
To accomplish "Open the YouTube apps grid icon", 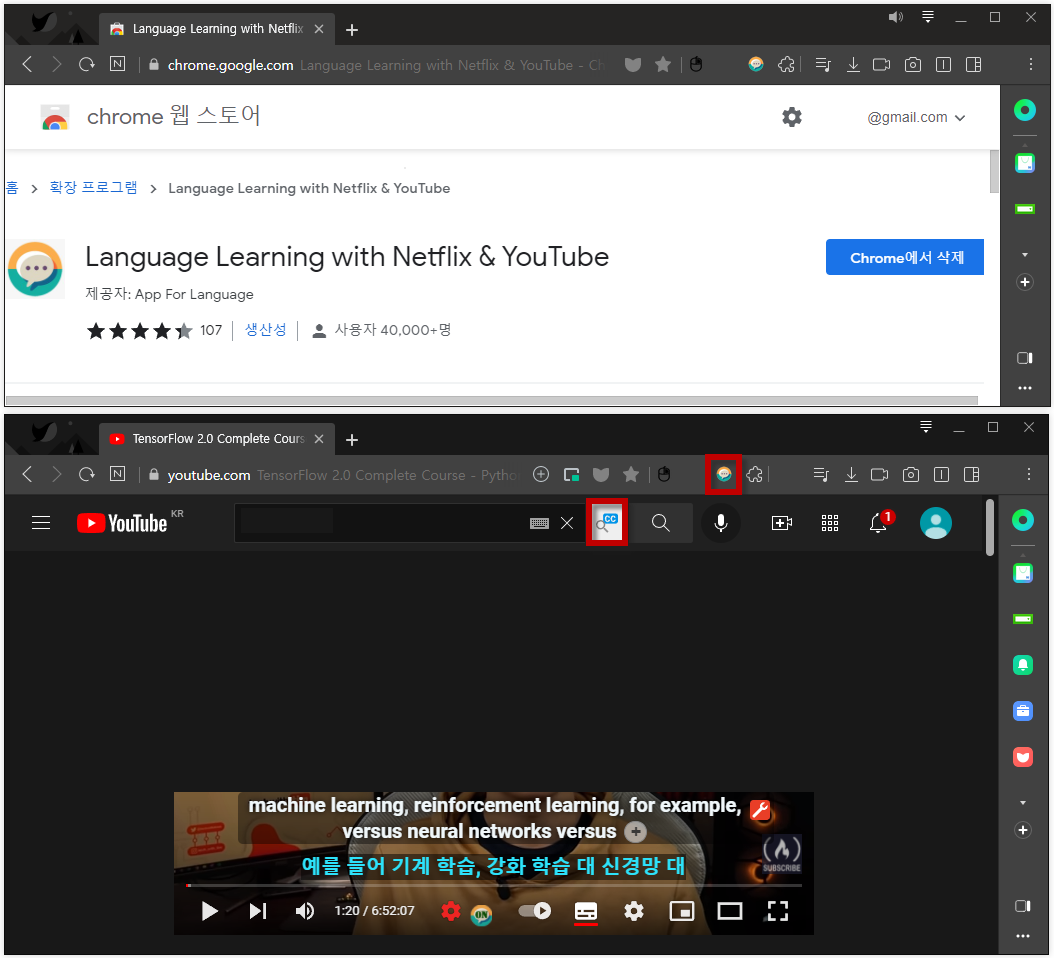I will (x=829, y=523).
